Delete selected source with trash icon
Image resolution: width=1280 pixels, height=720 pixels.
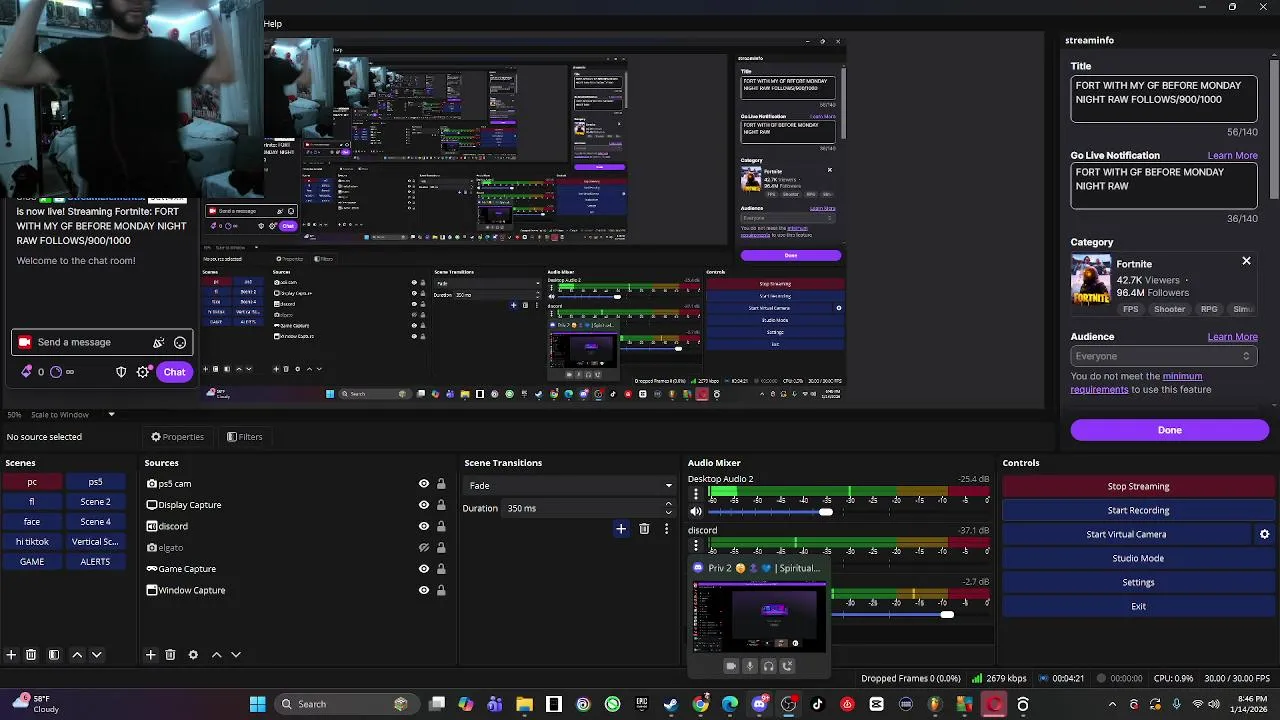coord(170,655)
